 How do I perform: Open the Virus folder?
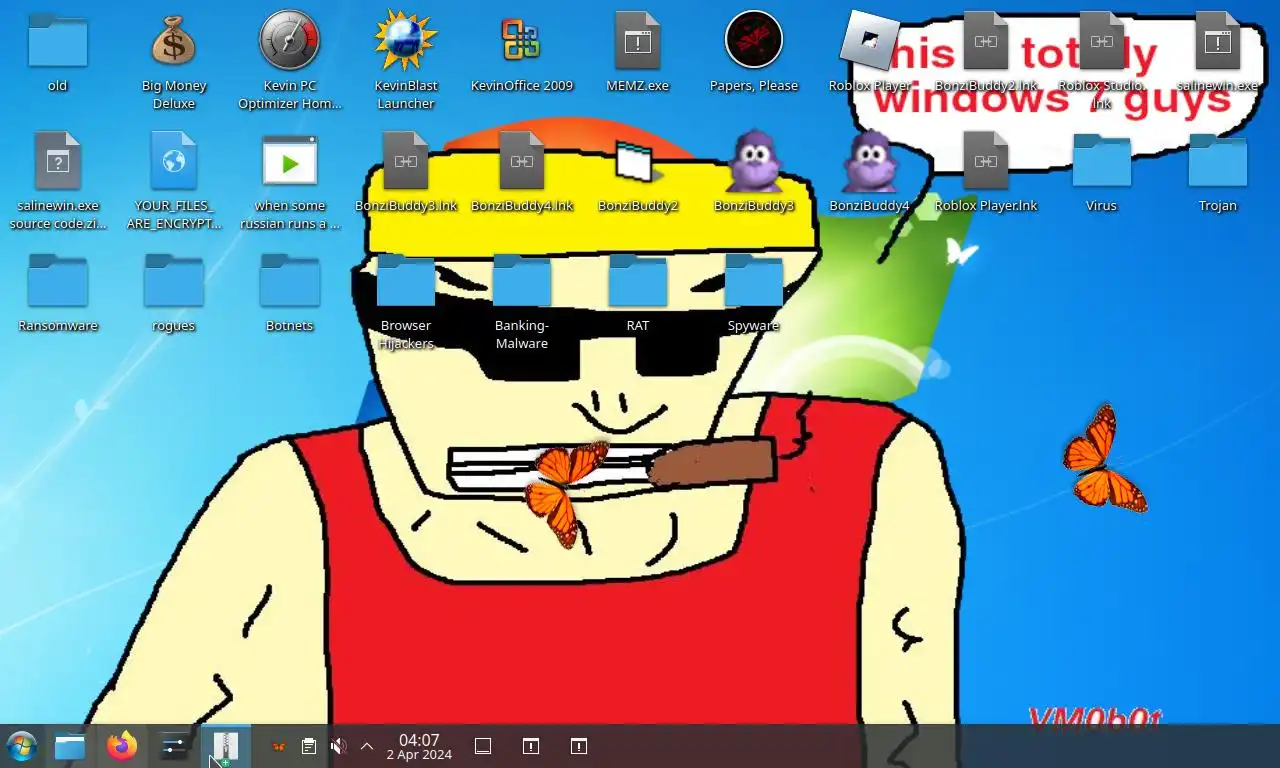tap(1102, 160)
